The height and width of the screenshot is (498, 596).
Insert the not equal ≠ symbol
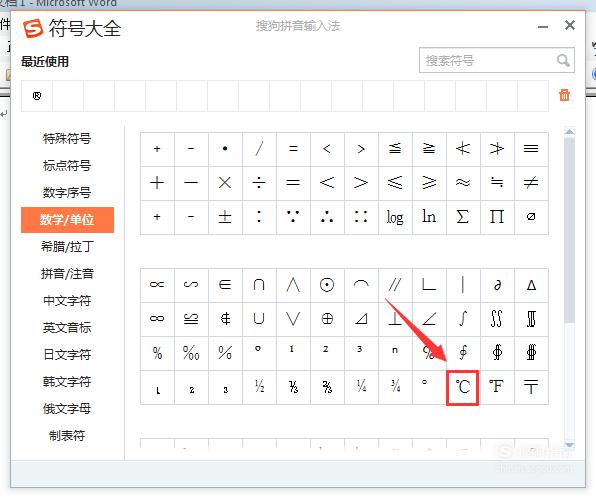click(531, 183)
